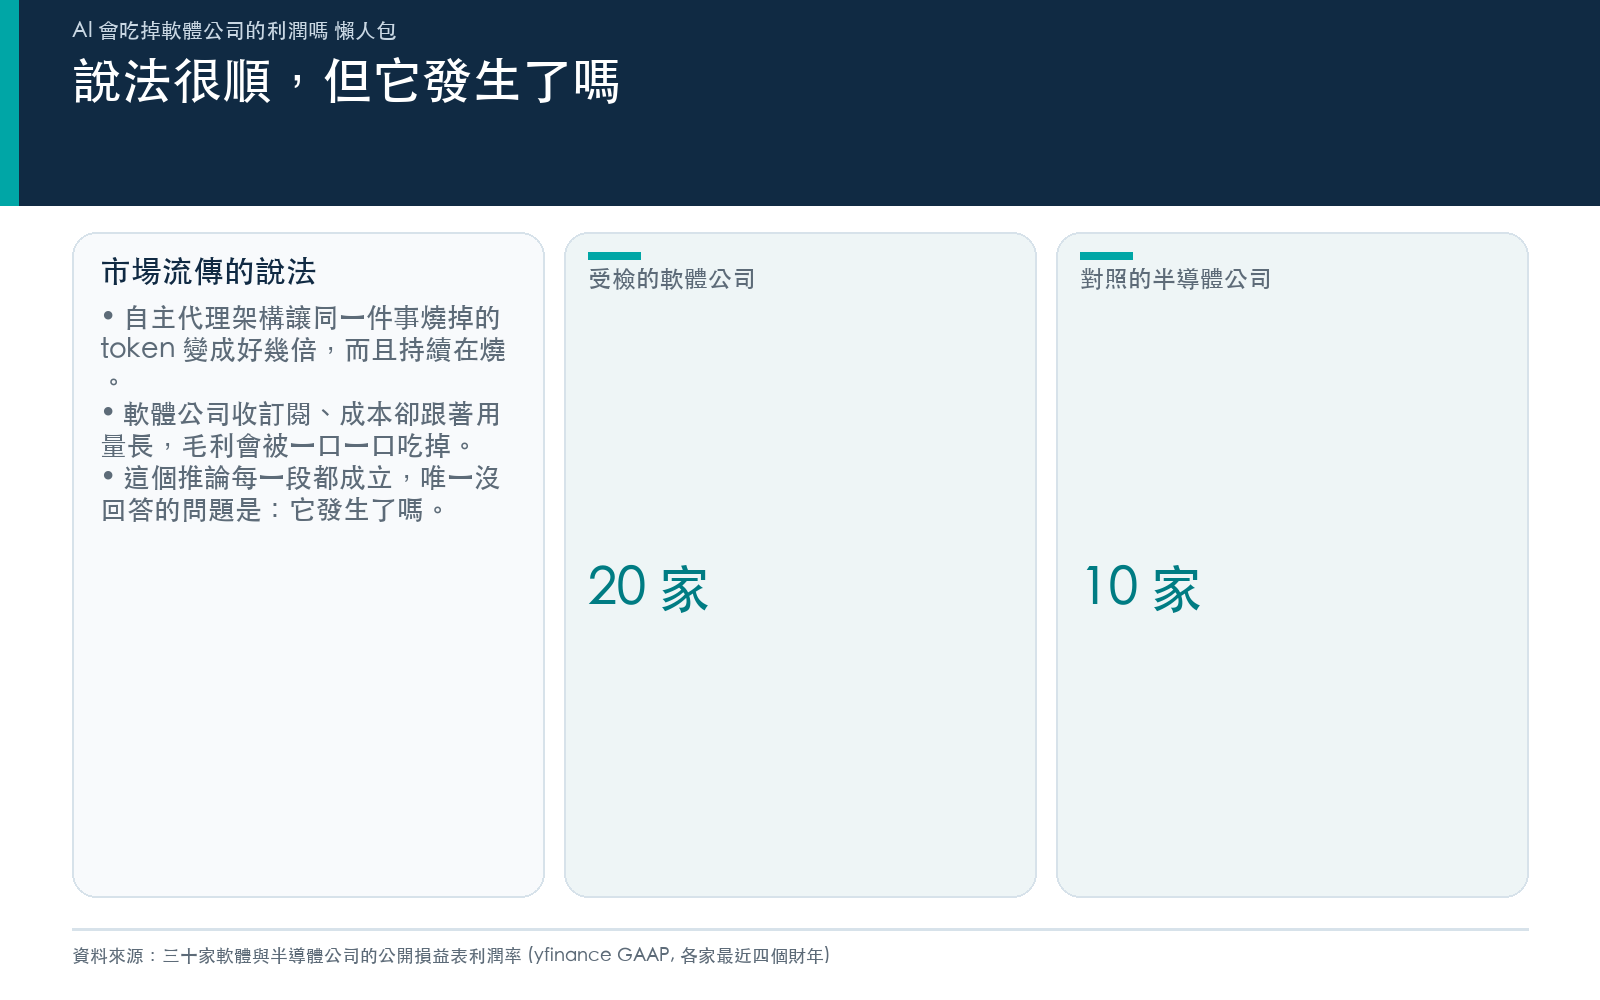Image resolution: width=1600 pixels, height=1000 pixels.
Task: Select the bullet starting with 軟體公司收訂閱
Action: coord(301,429)
